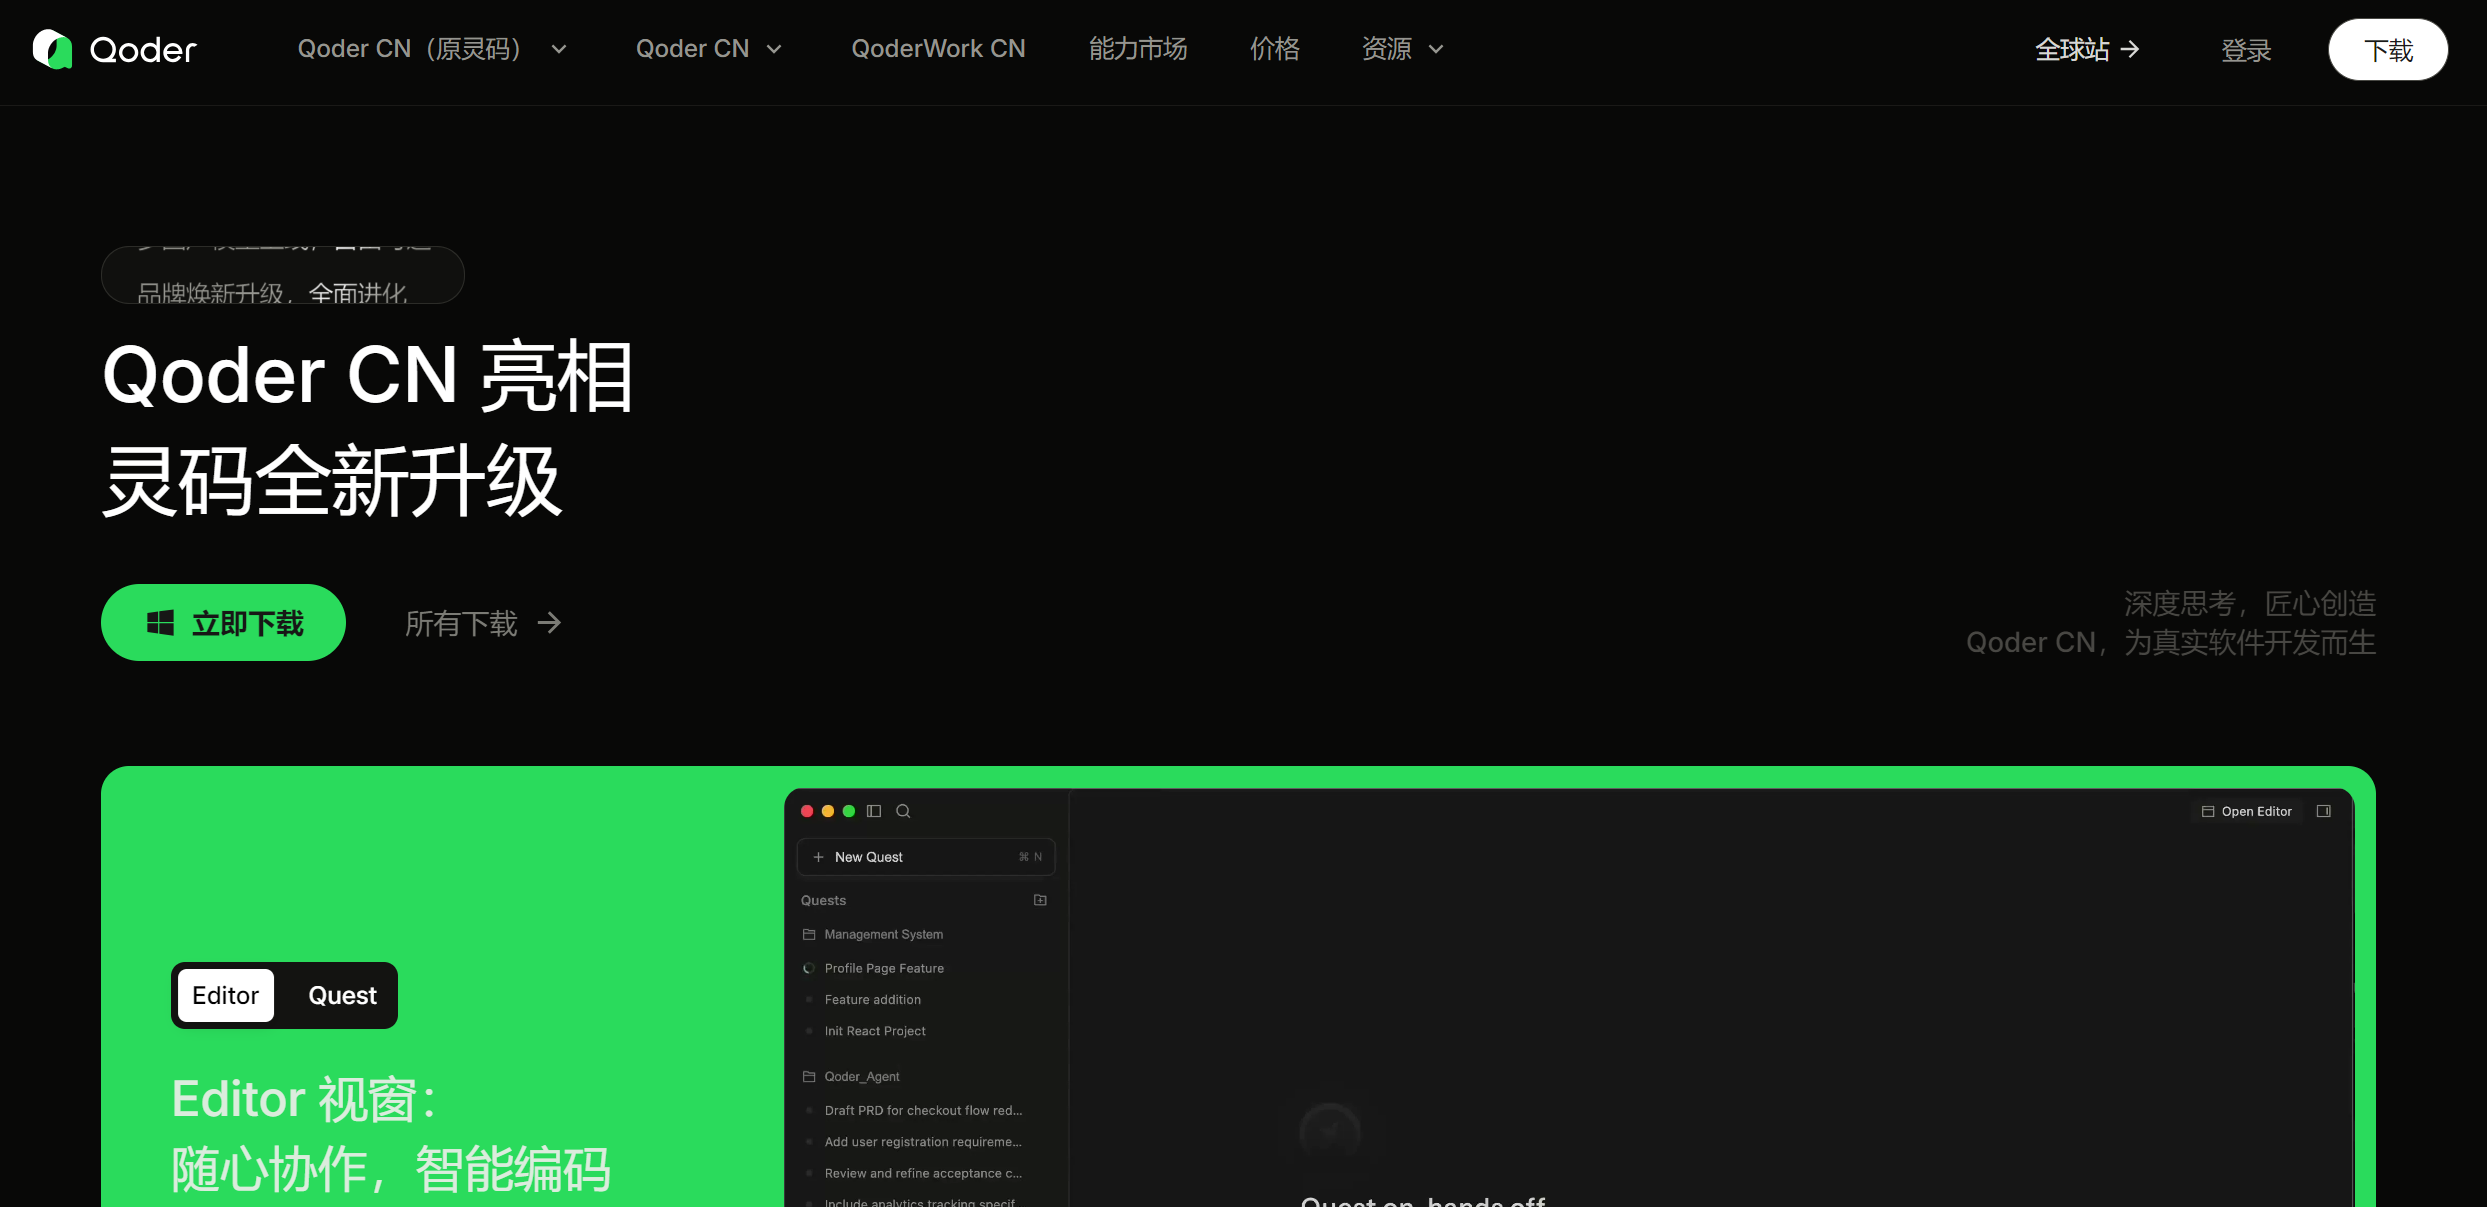This screenshot has height=1207, width=2487.
Task: Follow the 全球站 link
Action: point(2087,49)
